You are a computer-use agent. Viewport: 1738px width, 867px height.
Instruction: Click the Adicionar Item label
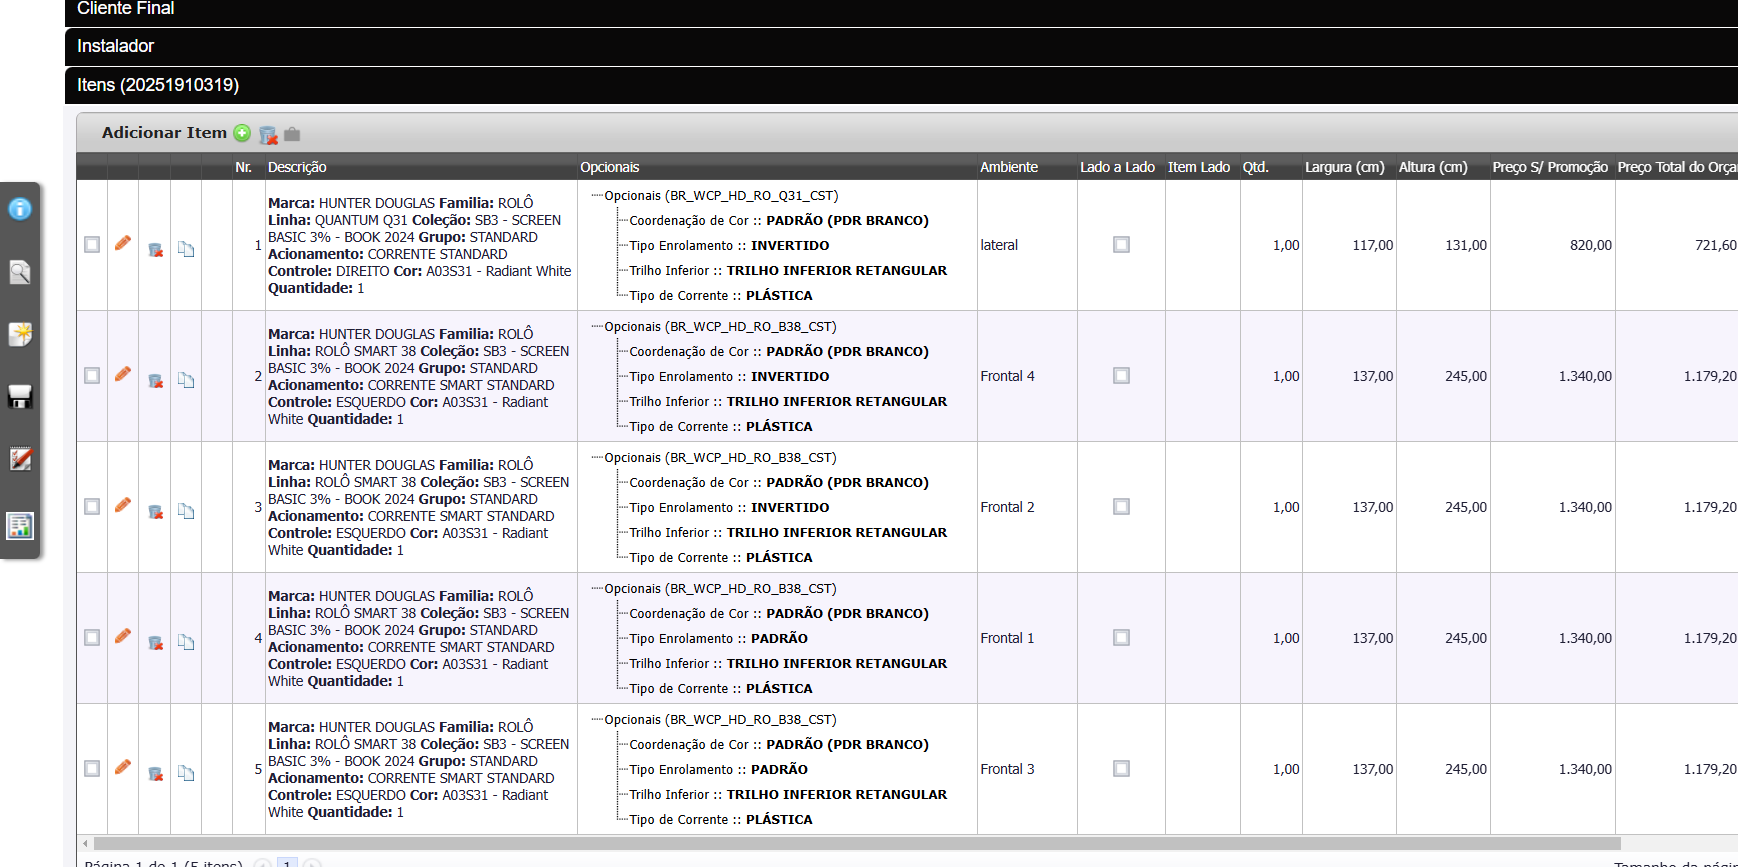coord(164,133)
